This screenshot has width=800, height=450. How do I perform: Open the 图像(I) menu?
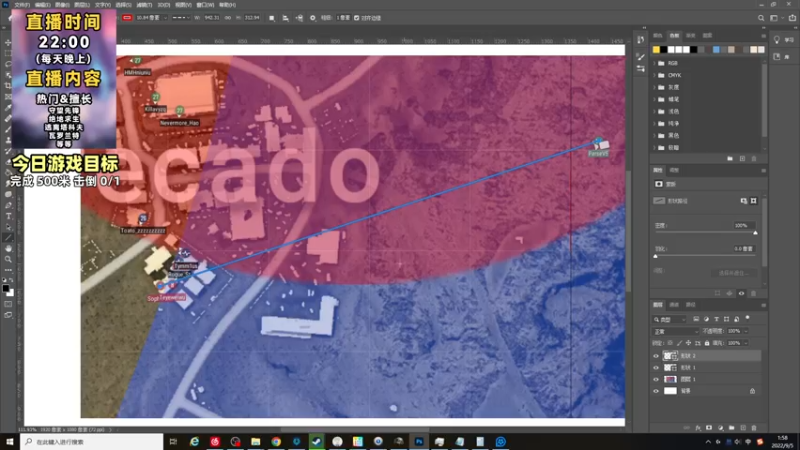pyautogui.click(x=62, y=5)
